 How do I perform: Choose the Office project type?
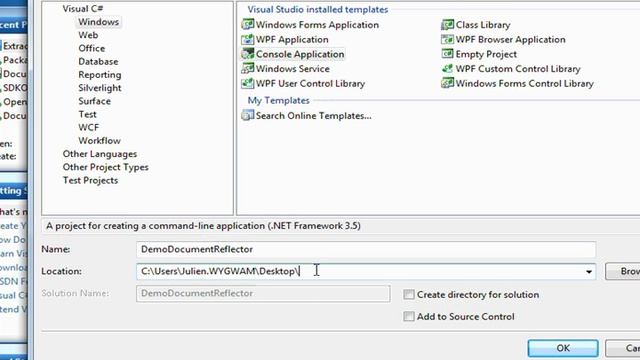coord(92,48)
